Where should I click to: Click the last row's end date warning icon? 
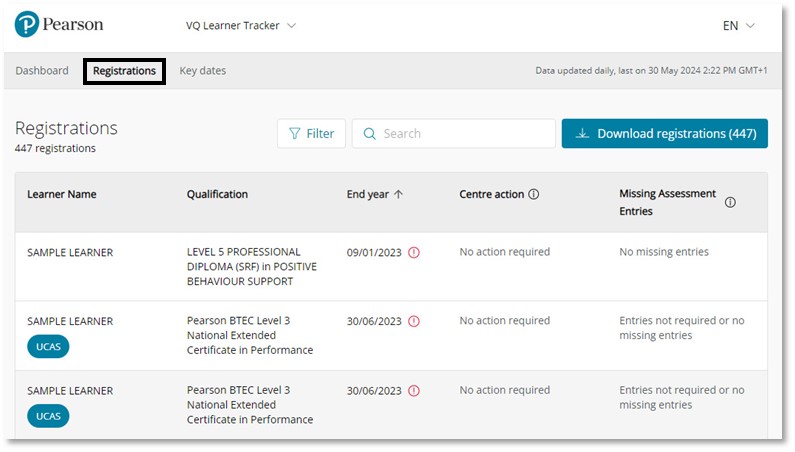coord(414,391)
